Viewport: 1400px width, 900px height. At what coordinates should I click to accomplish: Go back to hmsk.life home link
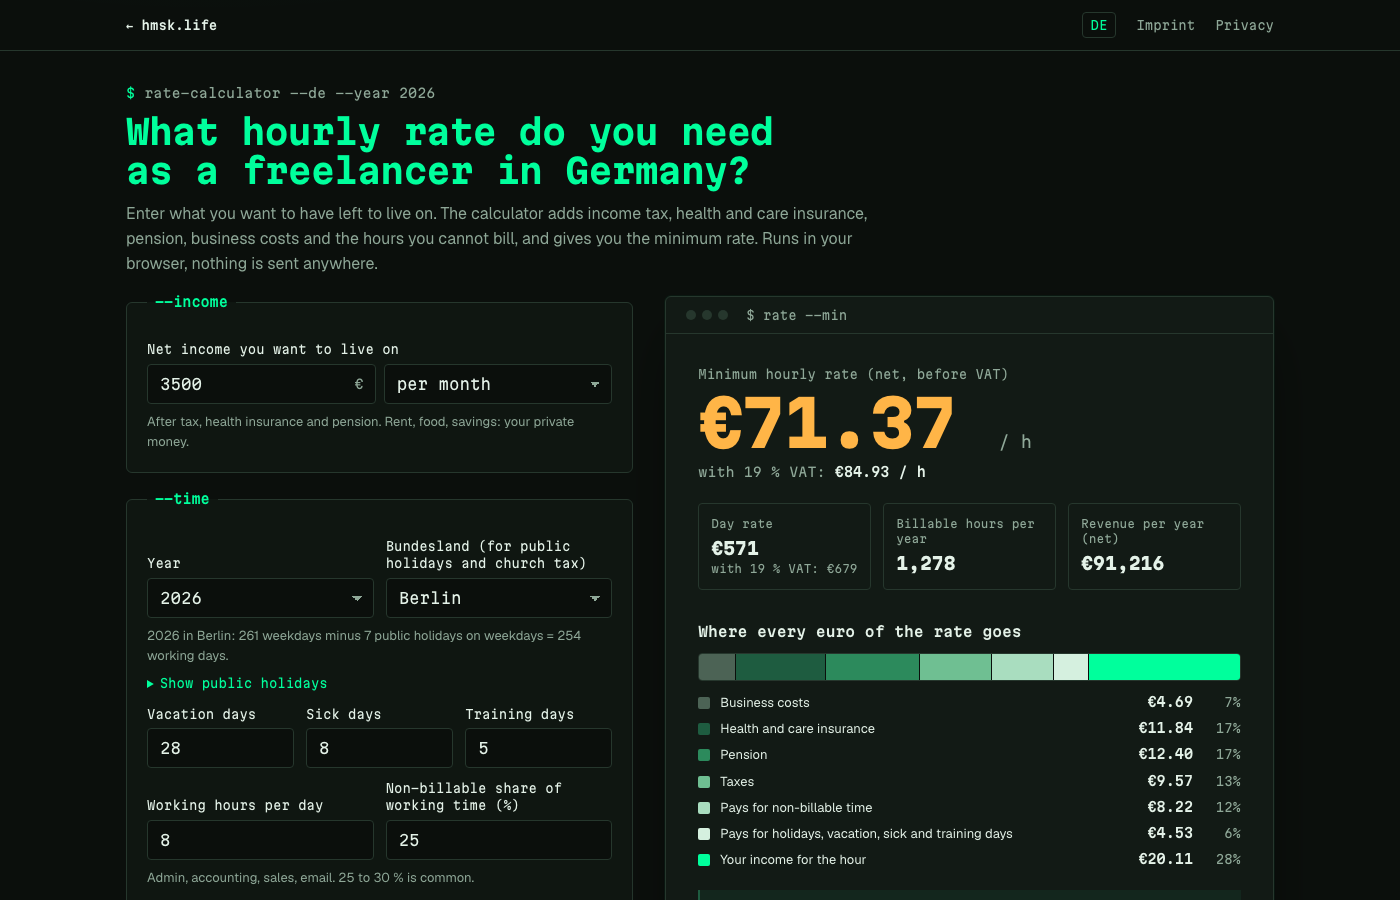[171, 25]
